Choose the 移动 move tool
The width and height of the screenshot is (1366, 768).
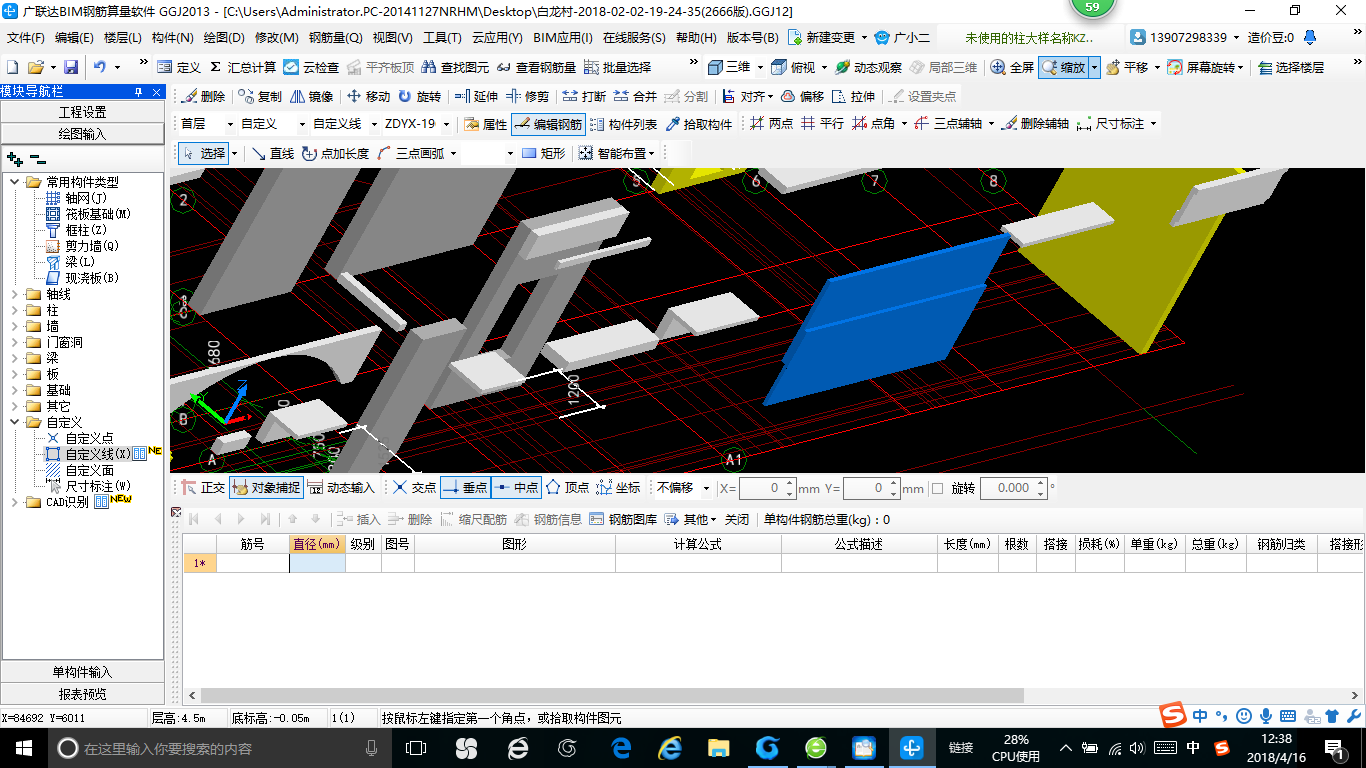coord(368,96)
